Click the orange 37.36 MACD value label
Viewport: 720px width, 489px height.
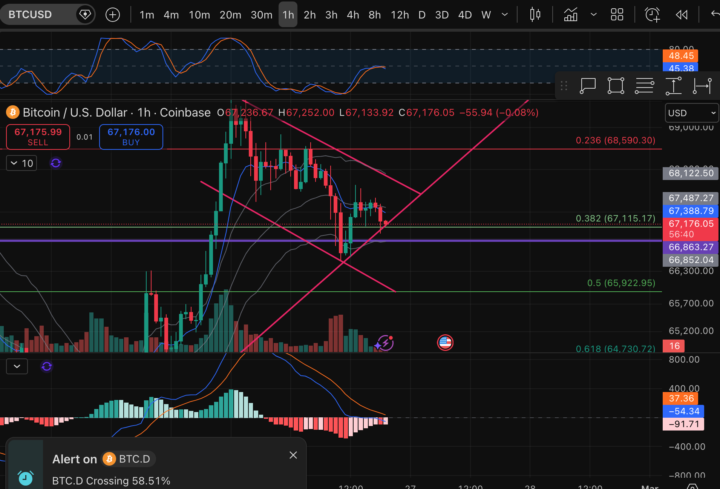coord(681,399)
